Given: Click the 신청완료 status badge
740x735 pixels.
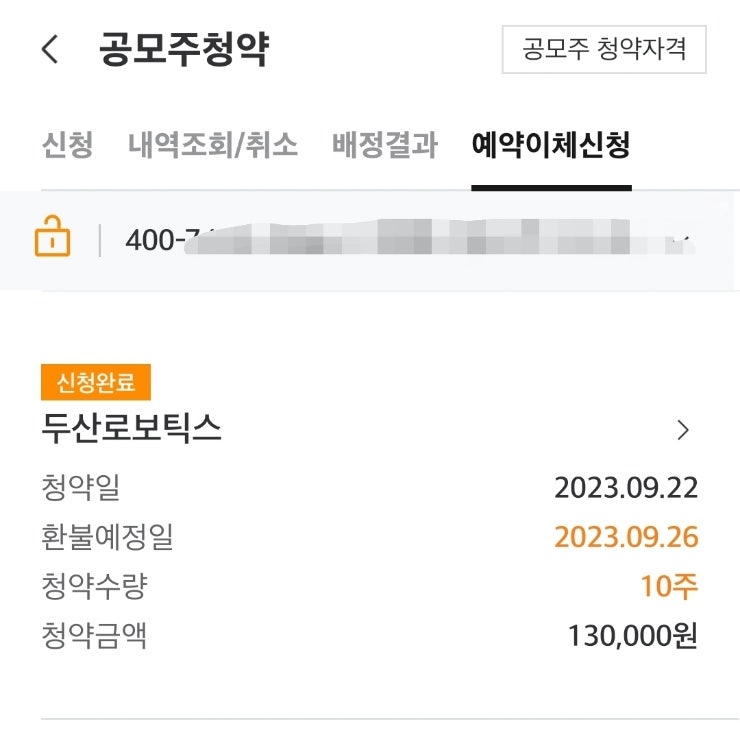Looking at the screenshot, I should click(x=96, y=381).
